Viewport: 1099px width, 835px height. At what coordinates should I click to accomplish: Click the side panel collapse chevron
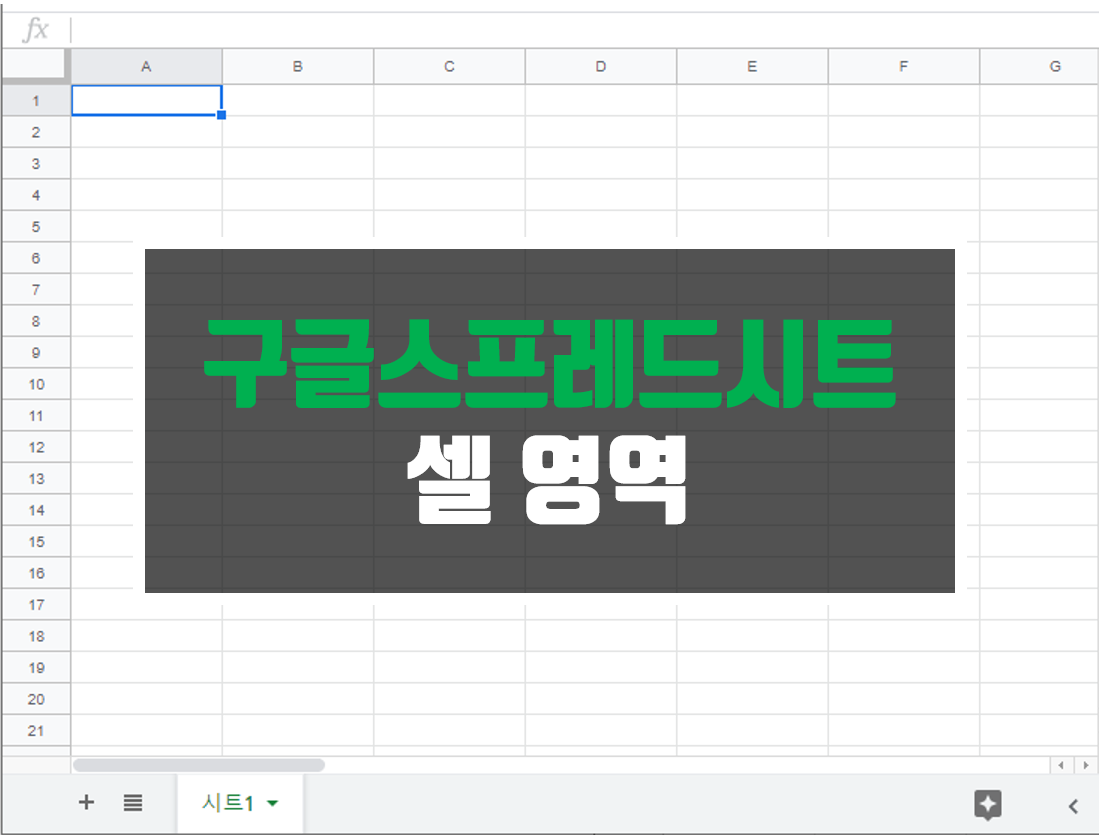1073,806
